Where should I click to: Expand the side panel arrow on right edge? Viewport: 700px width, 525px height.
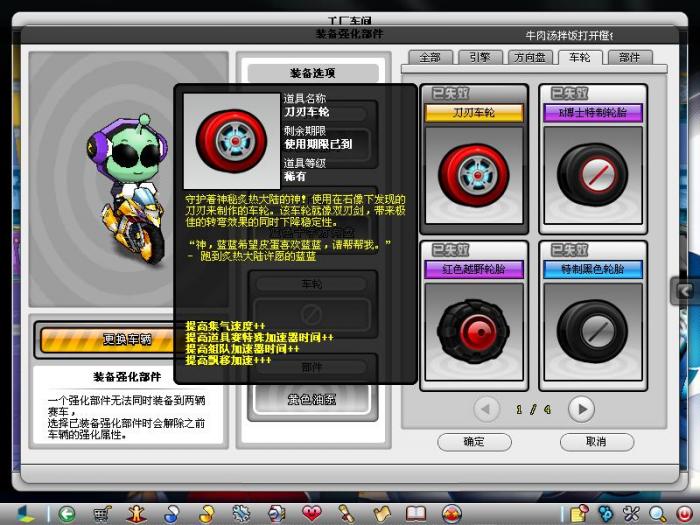685,291
